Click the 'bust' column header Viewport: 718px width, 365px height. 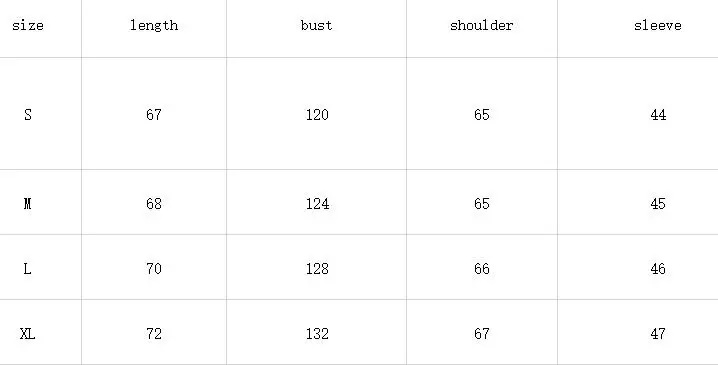click(316, 25)
